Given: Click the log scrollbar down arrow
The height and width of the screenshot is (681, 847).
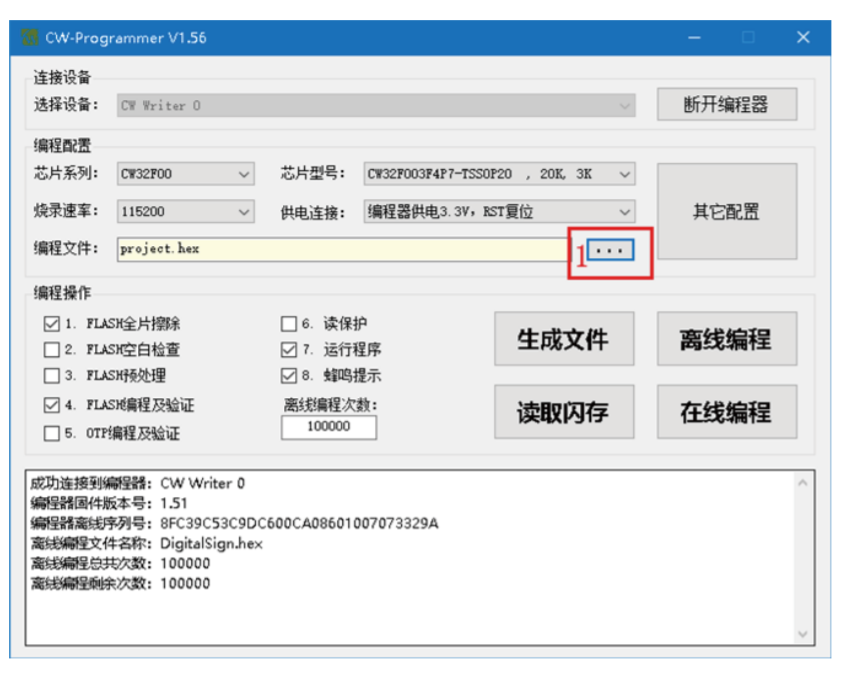Looking at the screenshot, I should click(803, 634).
